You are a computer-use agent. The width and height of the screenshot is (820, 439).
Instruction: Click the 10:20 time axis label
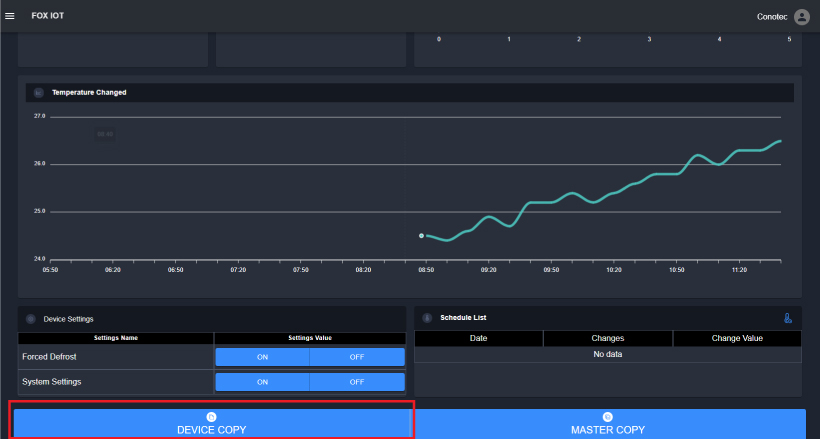point(613,270)
